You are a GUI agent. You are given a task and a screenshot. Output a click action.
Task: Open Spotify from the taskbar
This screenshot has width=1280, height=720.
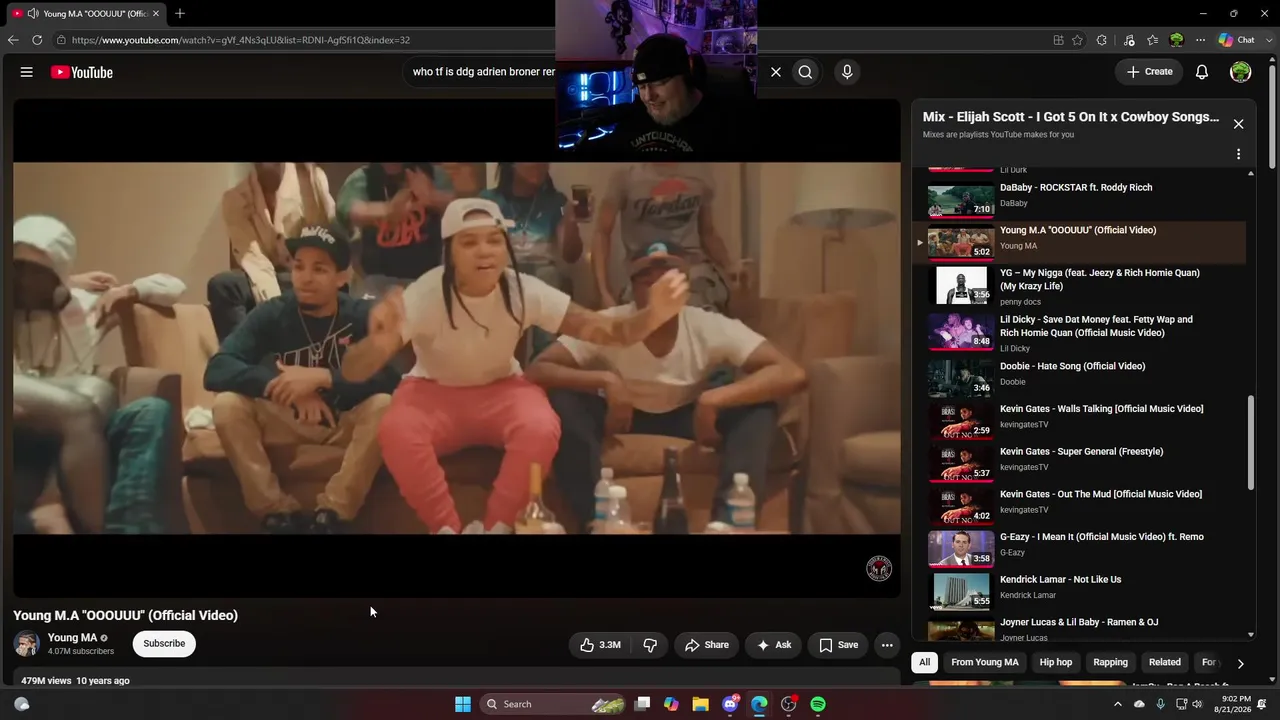[x=818, y=704]
